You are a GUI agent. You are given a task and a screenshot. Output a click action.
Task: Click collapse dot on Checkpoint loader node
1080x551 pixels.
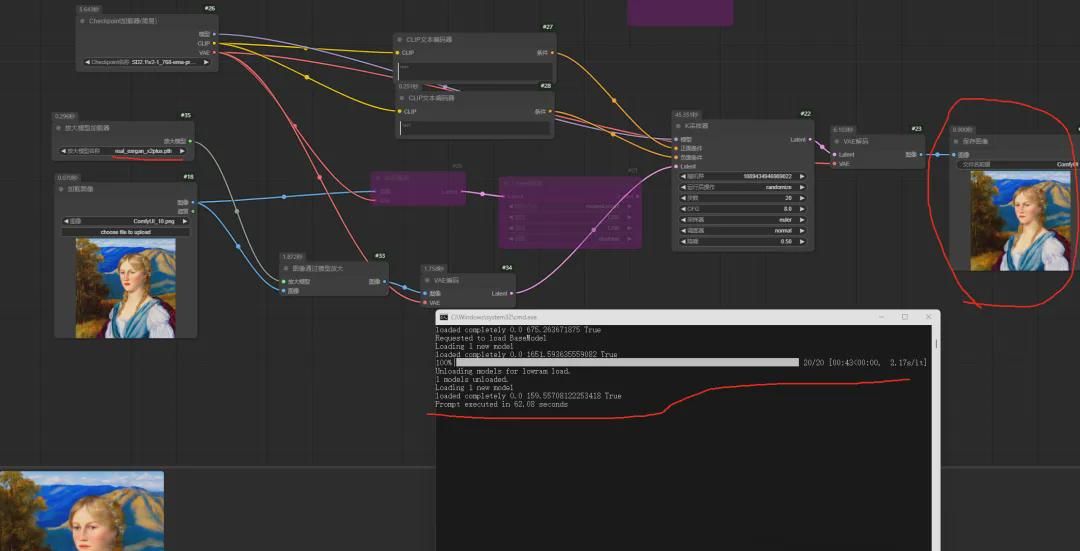tap(83, 20)
